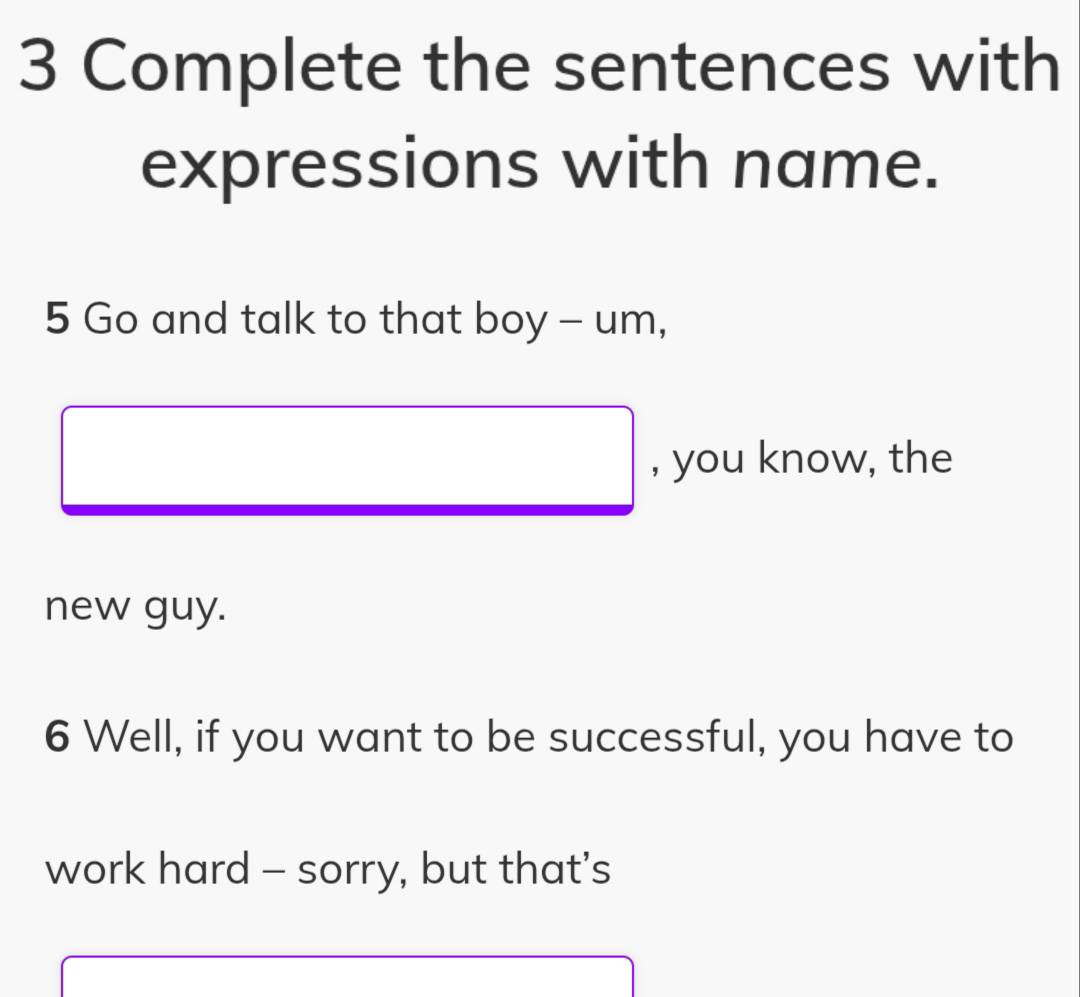The width and height of the screenshot is (1080, 997).
Task: Click the purple underline of the answer box
Action: point(347,510)
